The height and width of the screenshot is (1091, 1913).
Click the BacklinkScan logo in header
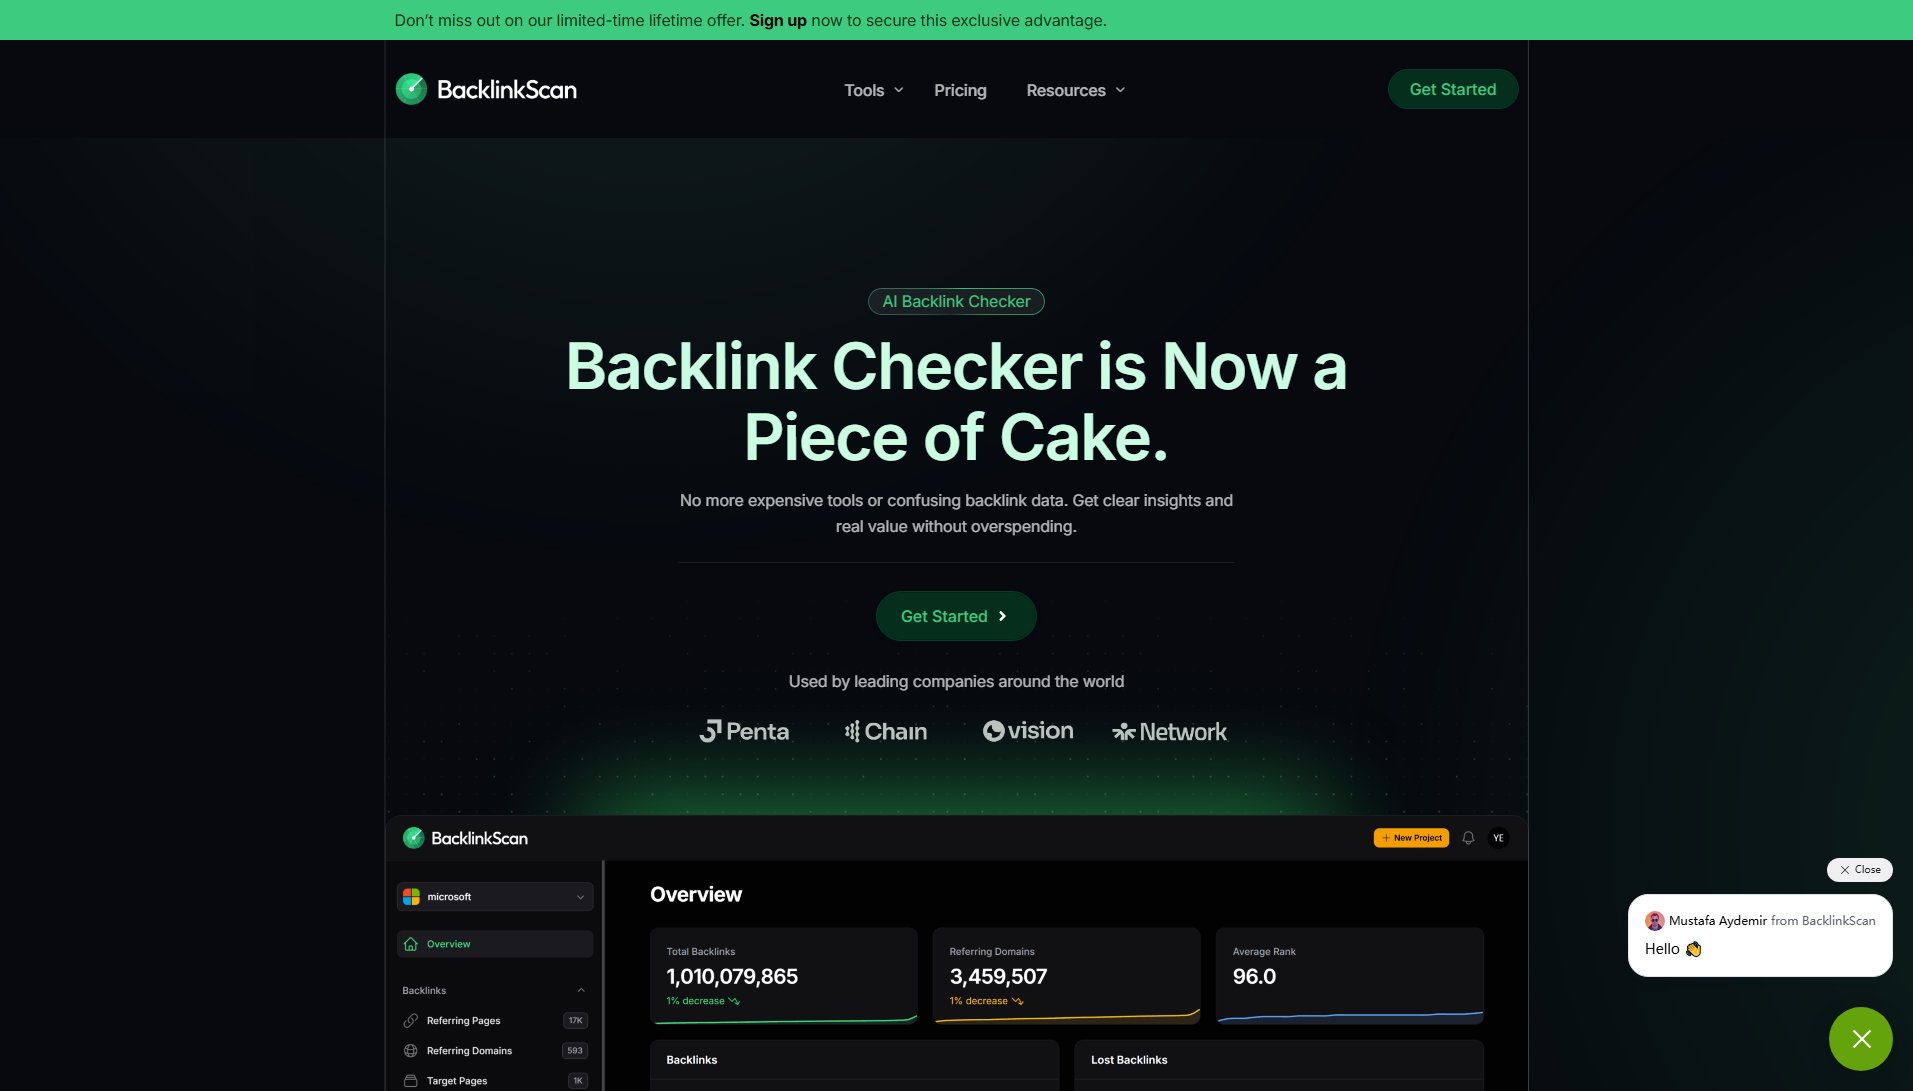coord(486,89)
